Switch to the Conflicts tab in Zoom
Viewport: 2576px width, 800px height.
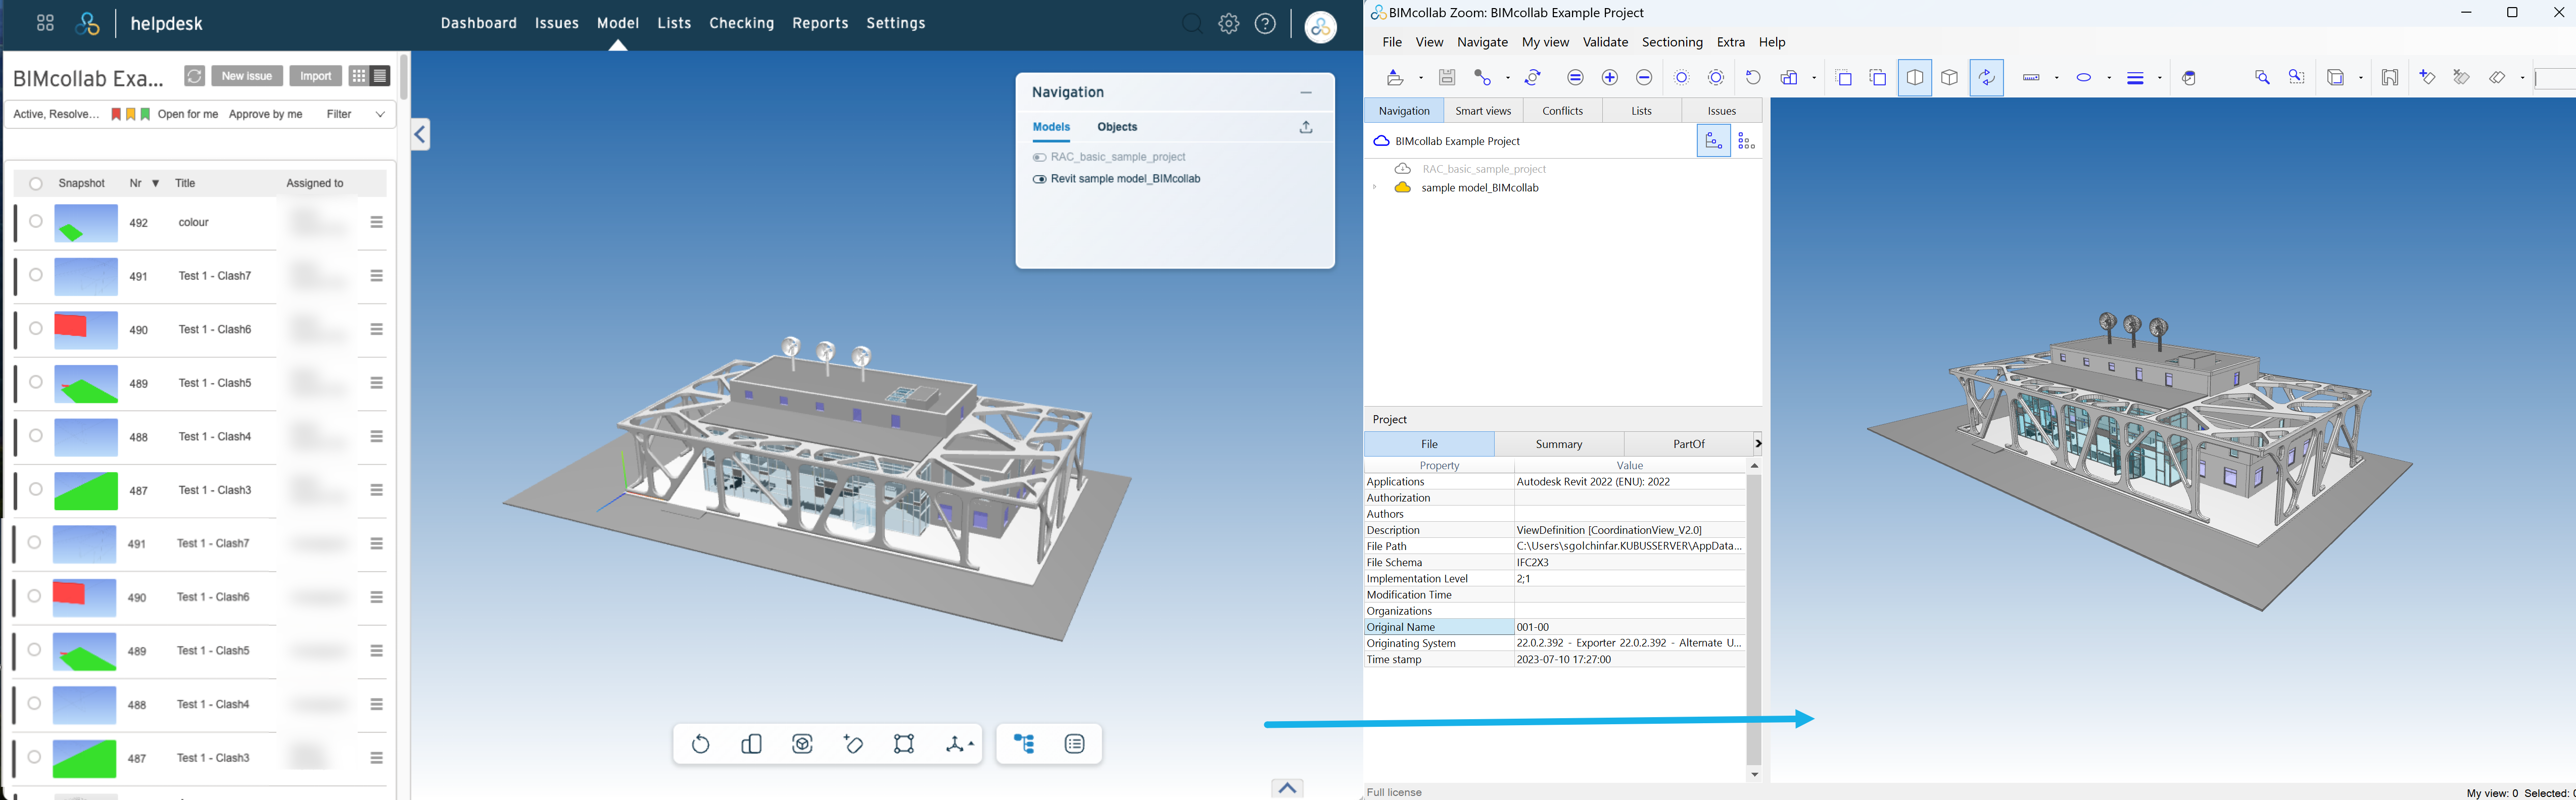[1562, 111]
